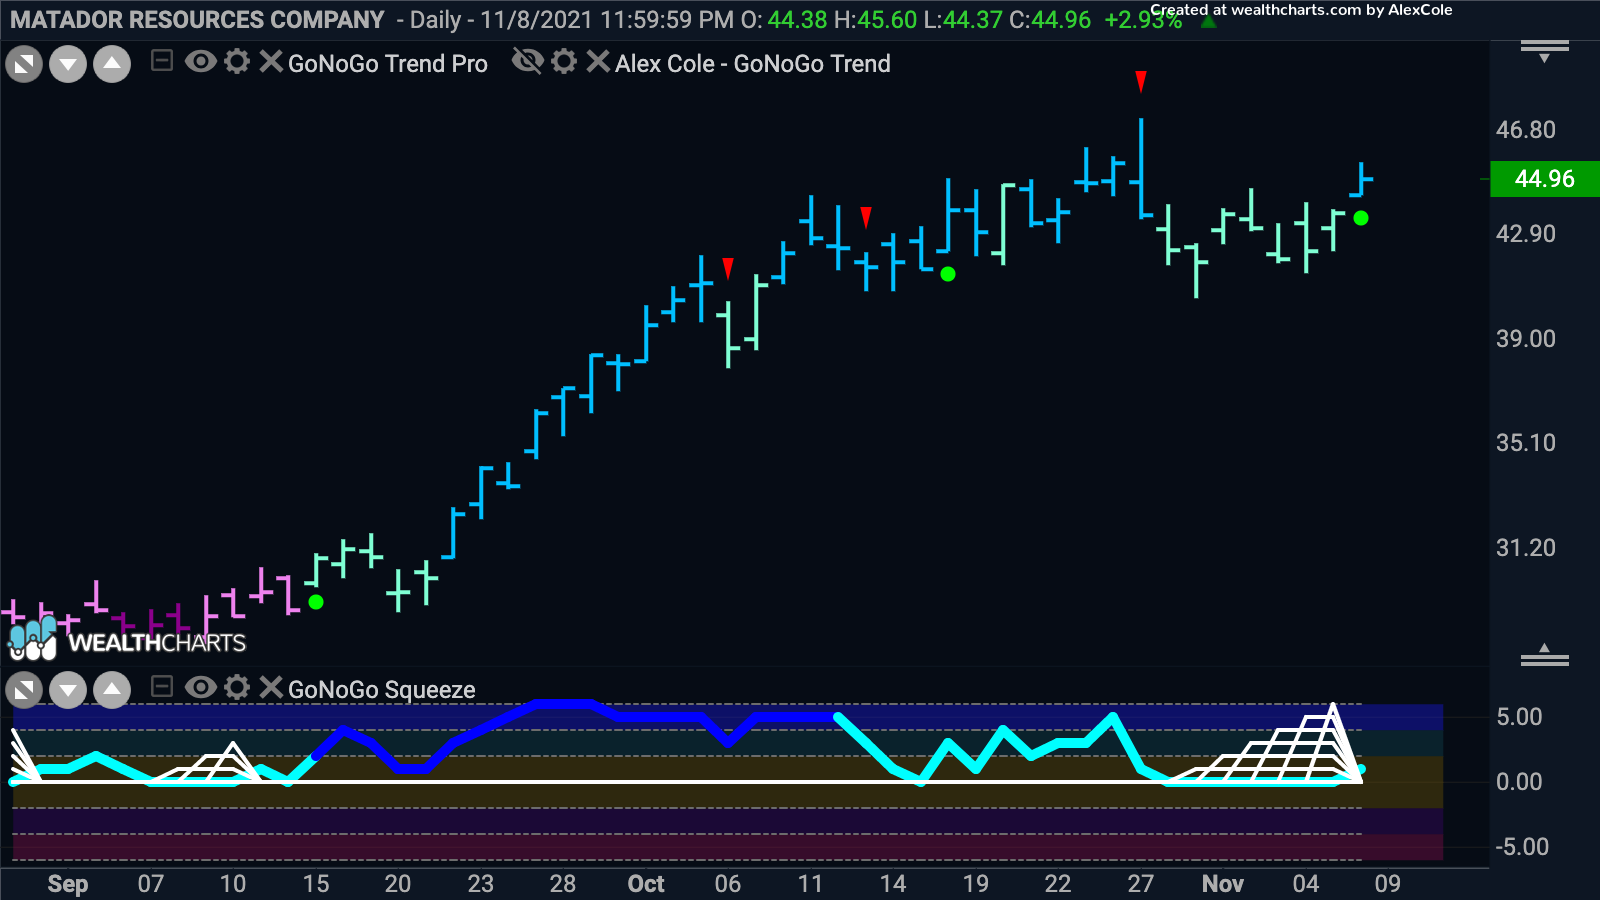
Task: Click the green 44.96 current price tag
Action: [x=1545, y=179]
